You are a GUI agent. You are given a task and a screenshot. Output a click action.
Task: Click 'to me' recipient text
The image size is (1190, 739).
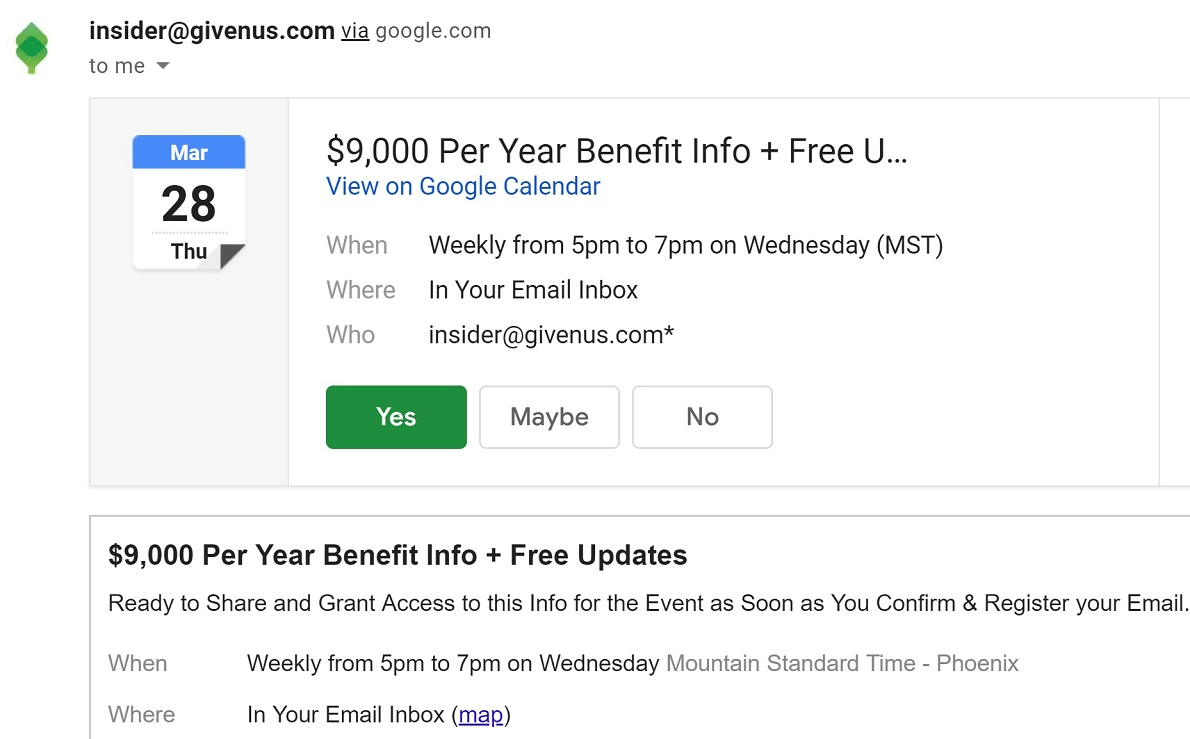tap(117, 66)
